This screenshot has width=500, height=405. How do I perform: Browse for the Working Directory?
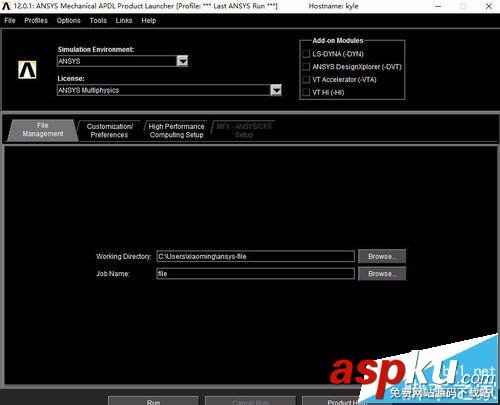click(x=382, y=256)
